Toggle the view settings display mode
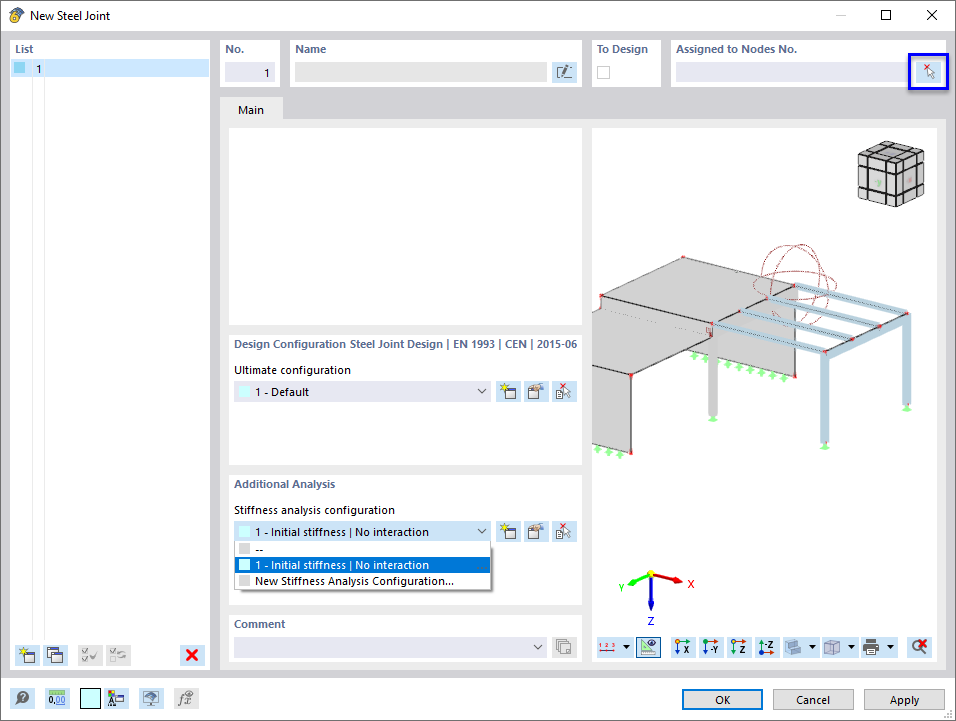 click(648, 647)
